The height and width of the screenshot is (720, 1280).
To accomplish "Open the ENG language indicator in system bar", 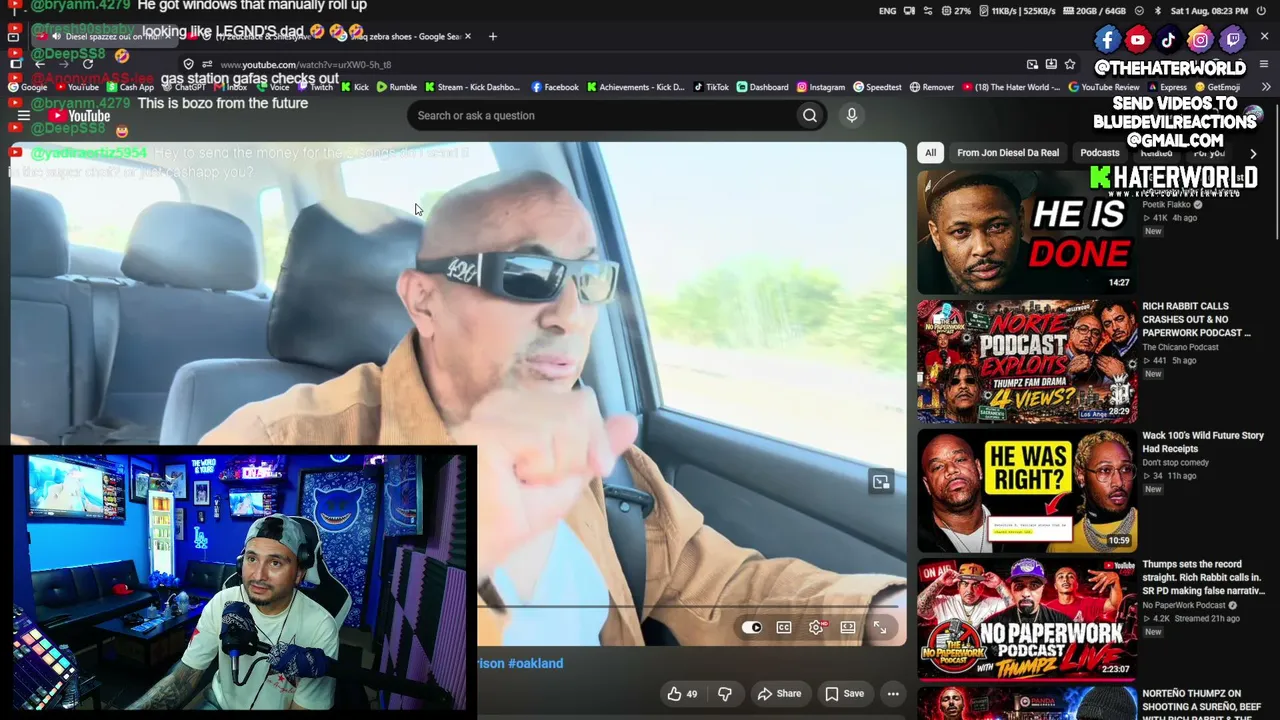I will (x=888, y=11).
